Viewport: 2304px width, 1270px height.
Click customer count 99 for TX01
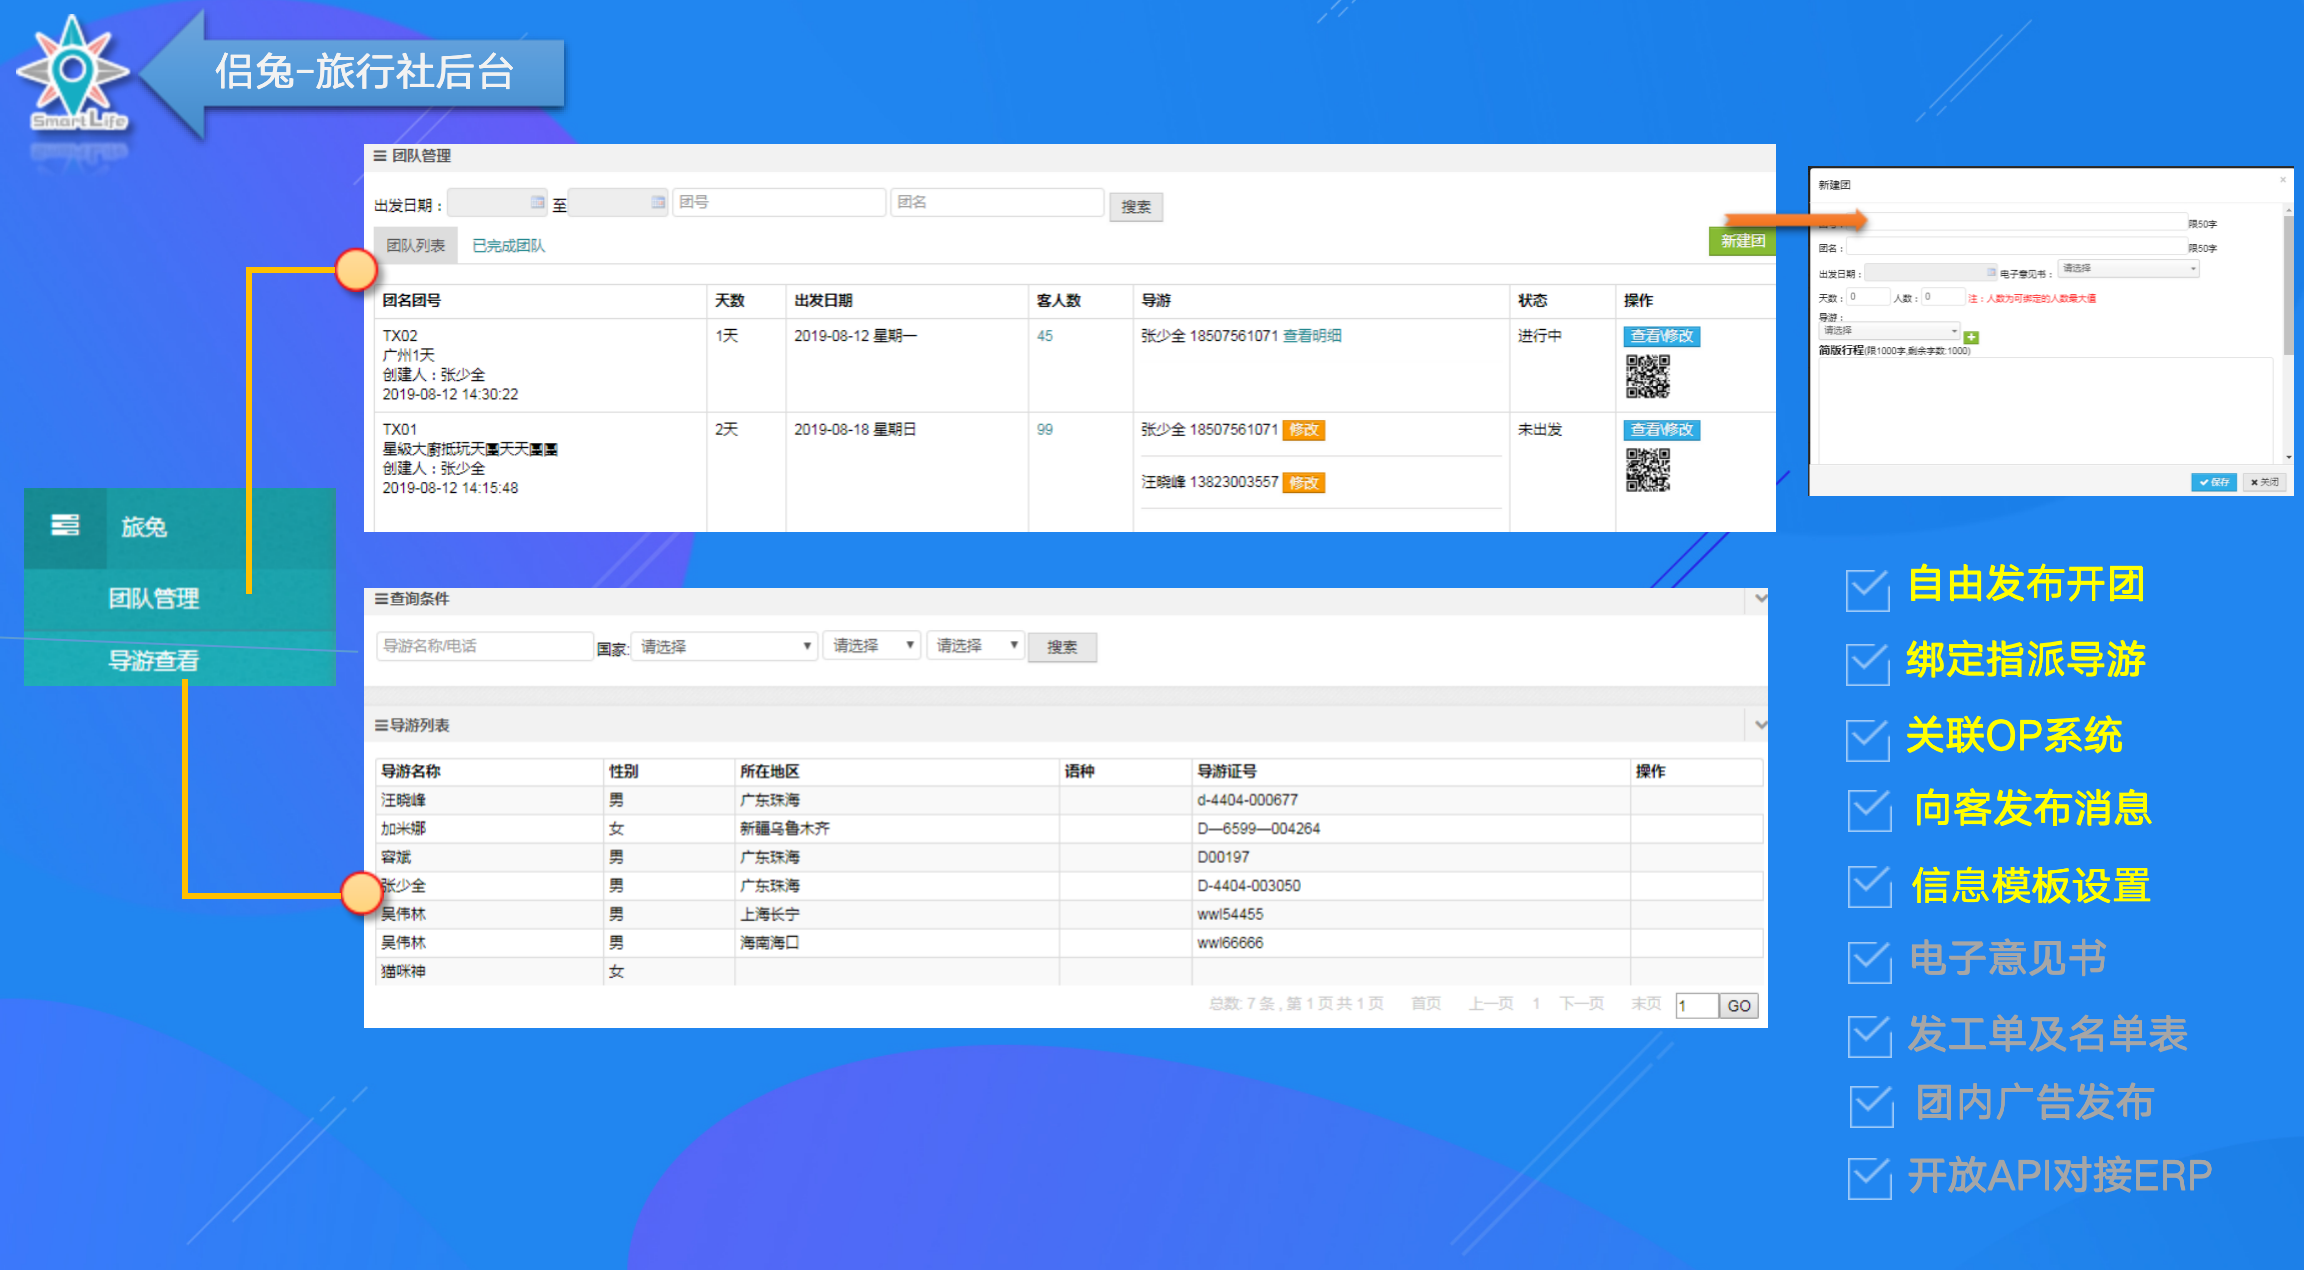coord(1045,430)
